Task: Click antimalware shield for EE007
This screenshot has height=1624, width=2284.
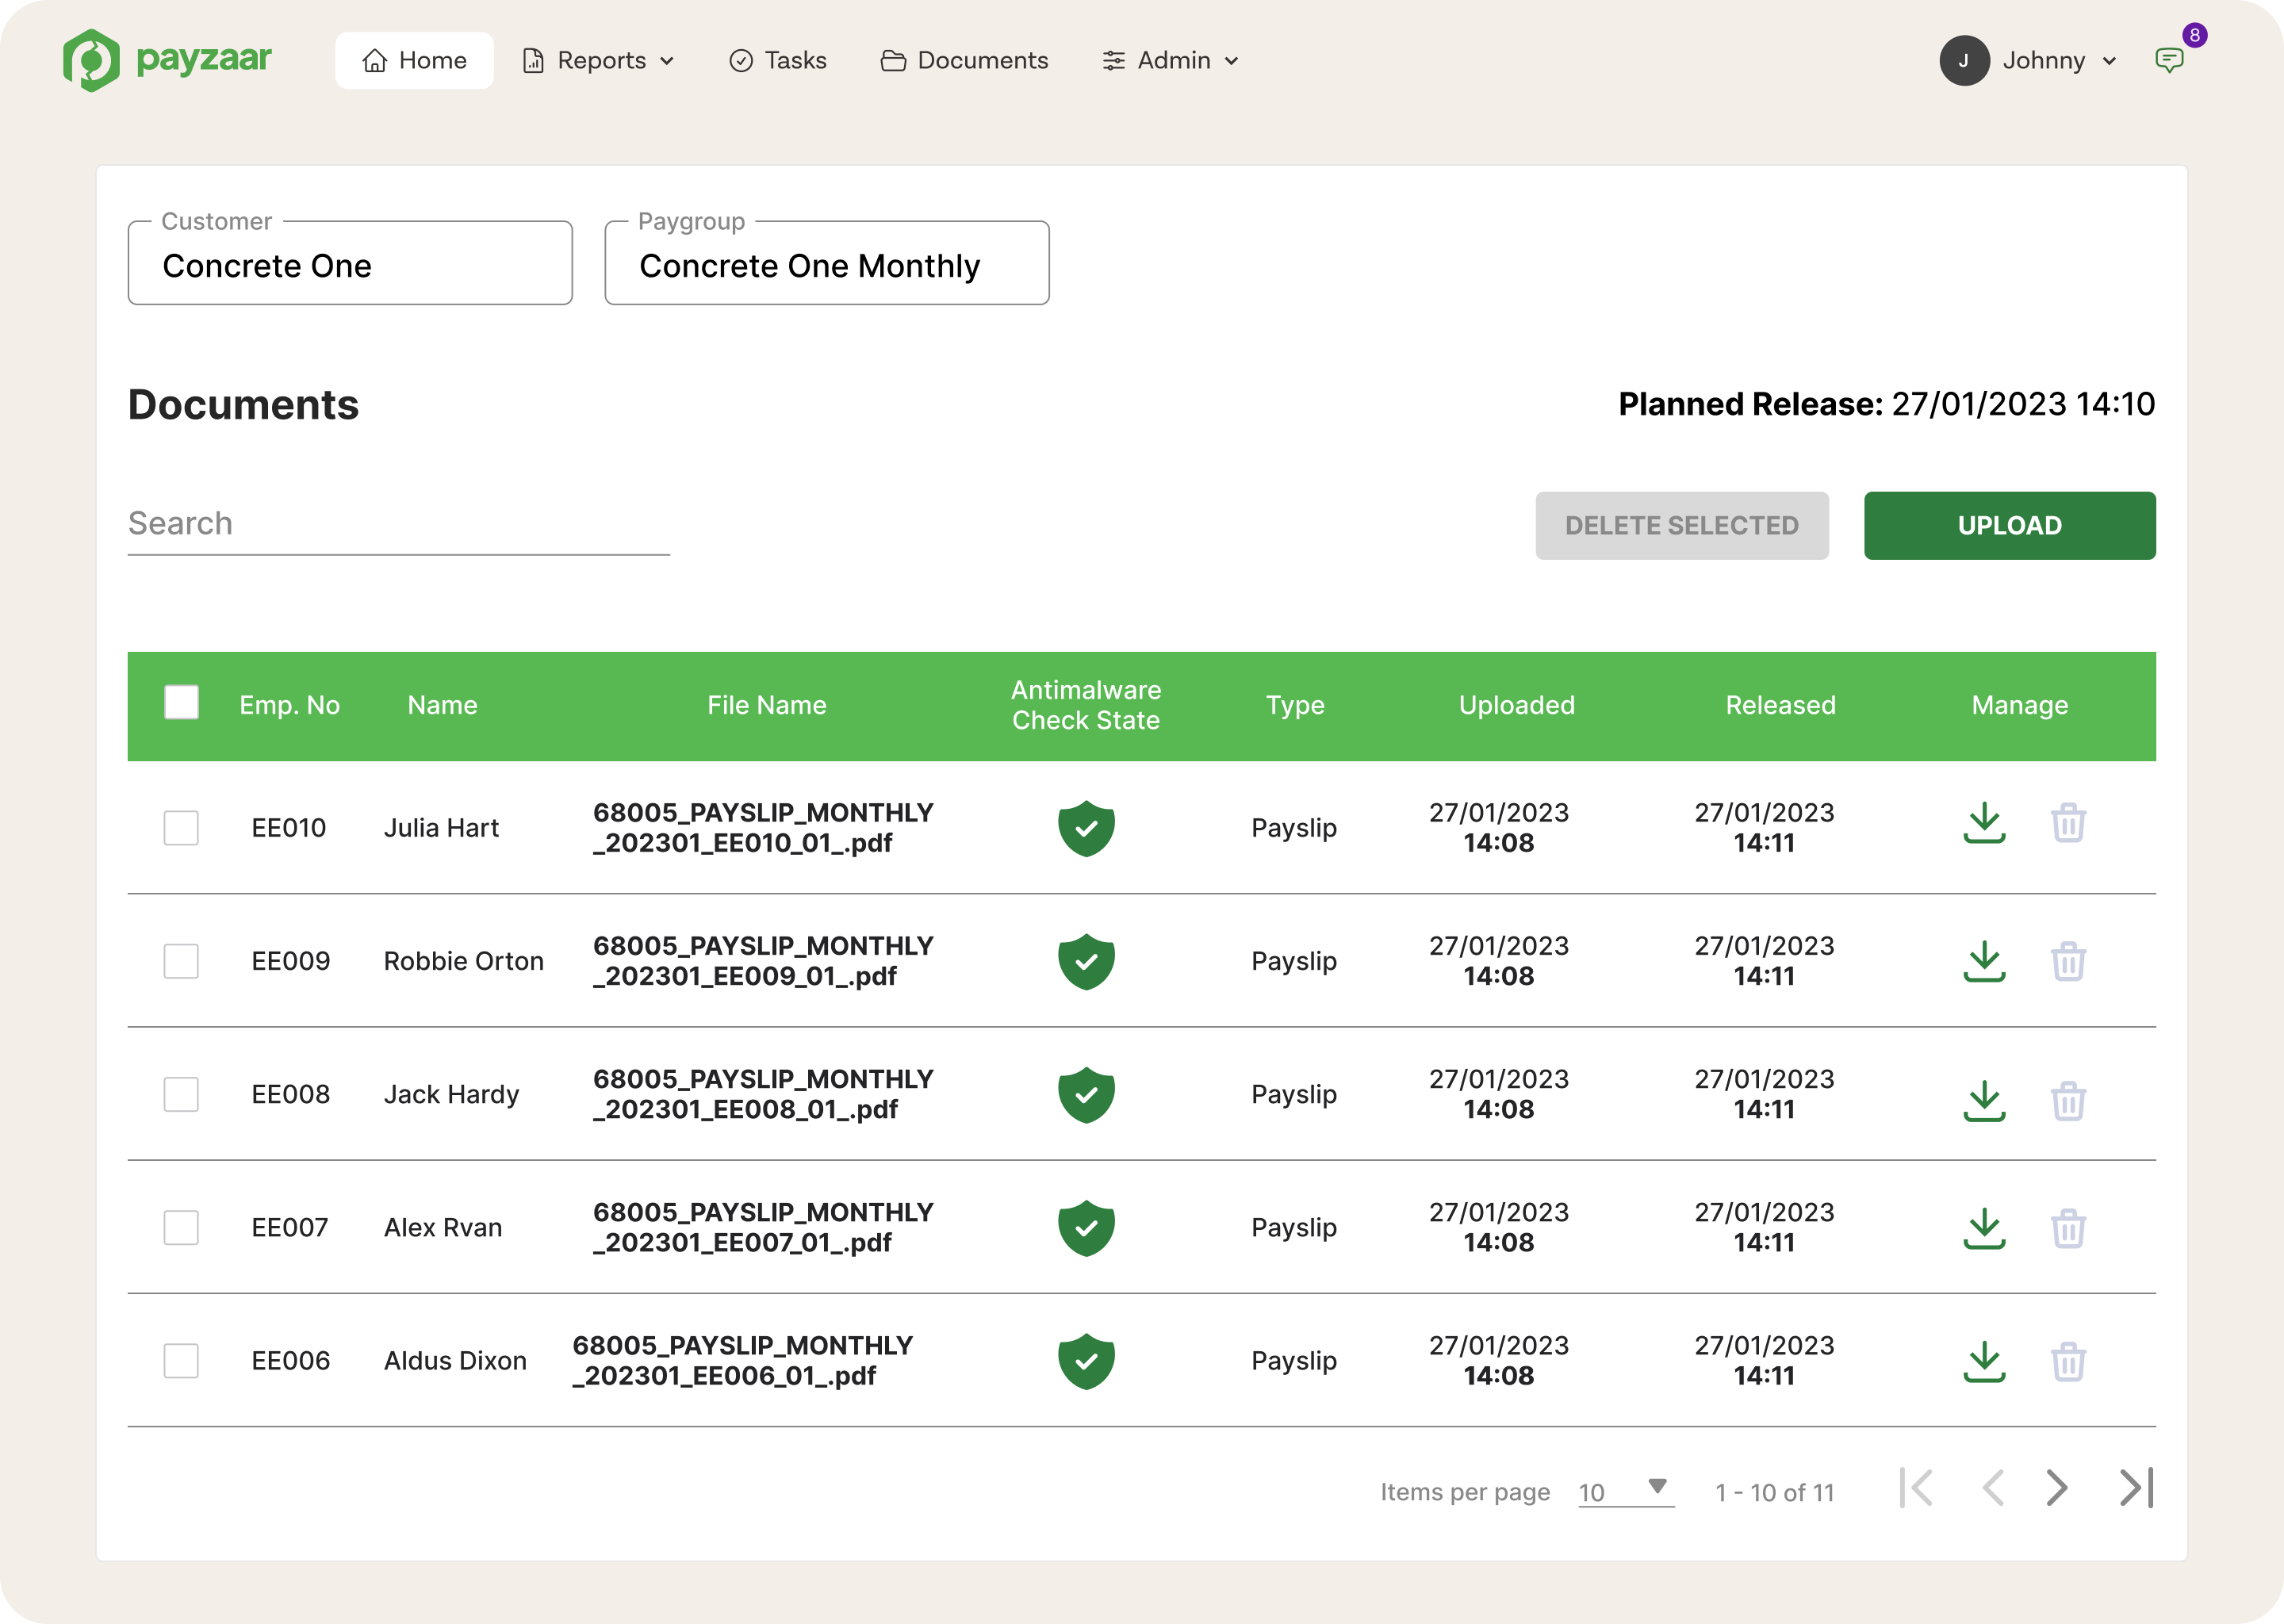Action: 1086,1227
